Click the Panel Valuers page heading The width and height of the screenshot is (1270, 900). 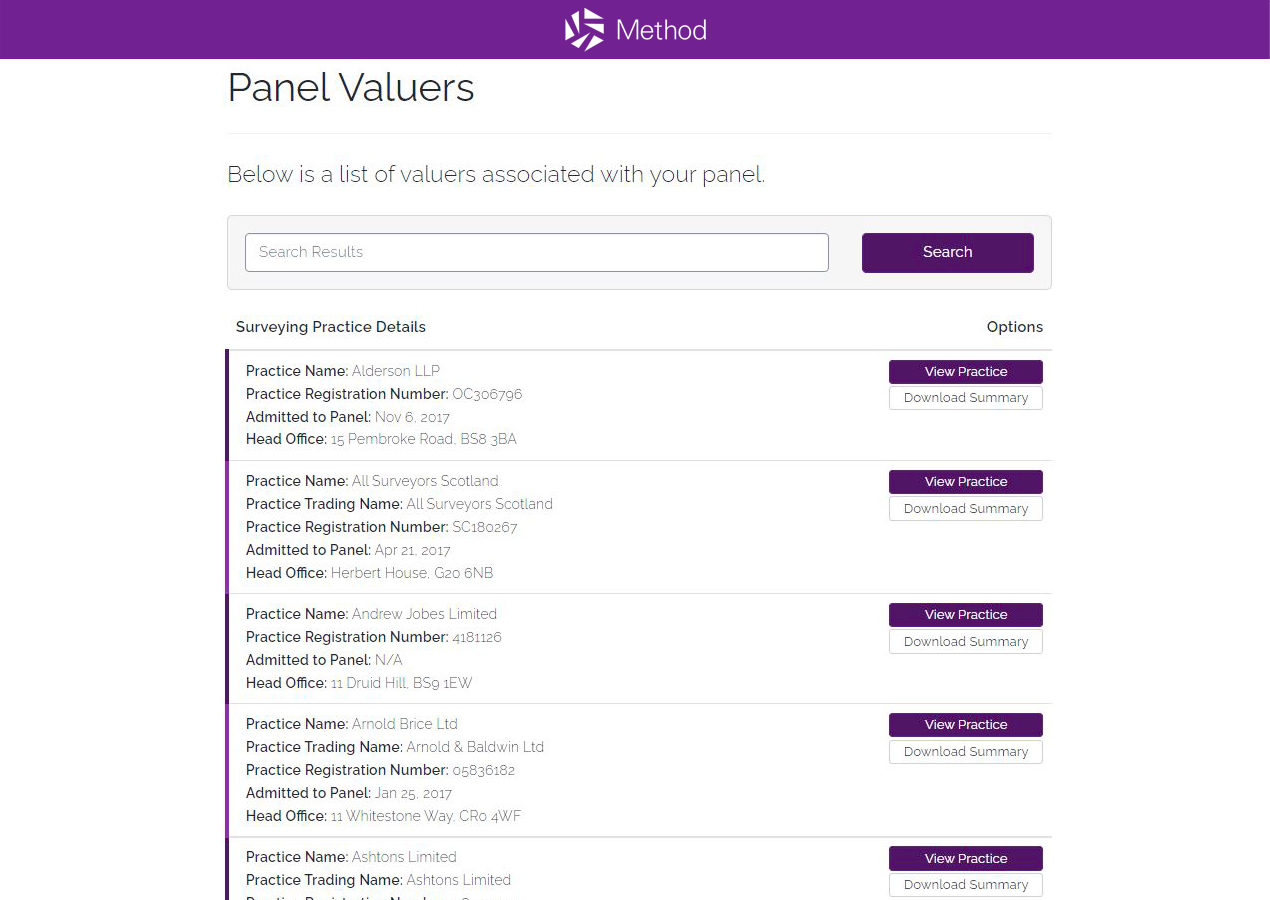pyautogui.click(x=351, y=88)
